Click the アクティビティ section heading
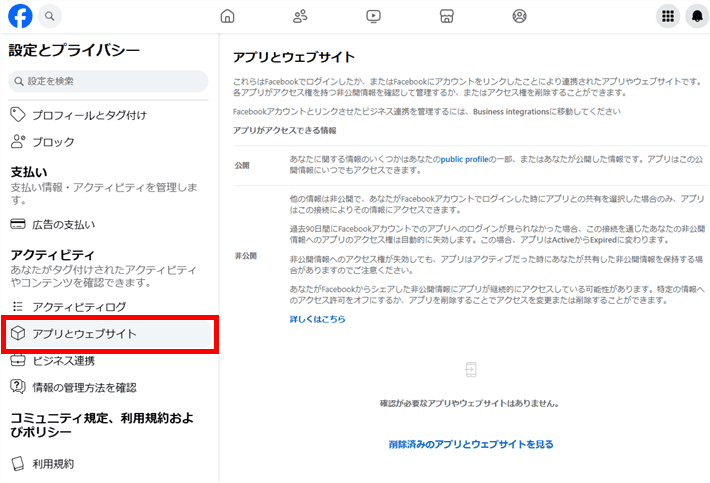 tap(53, 255)
